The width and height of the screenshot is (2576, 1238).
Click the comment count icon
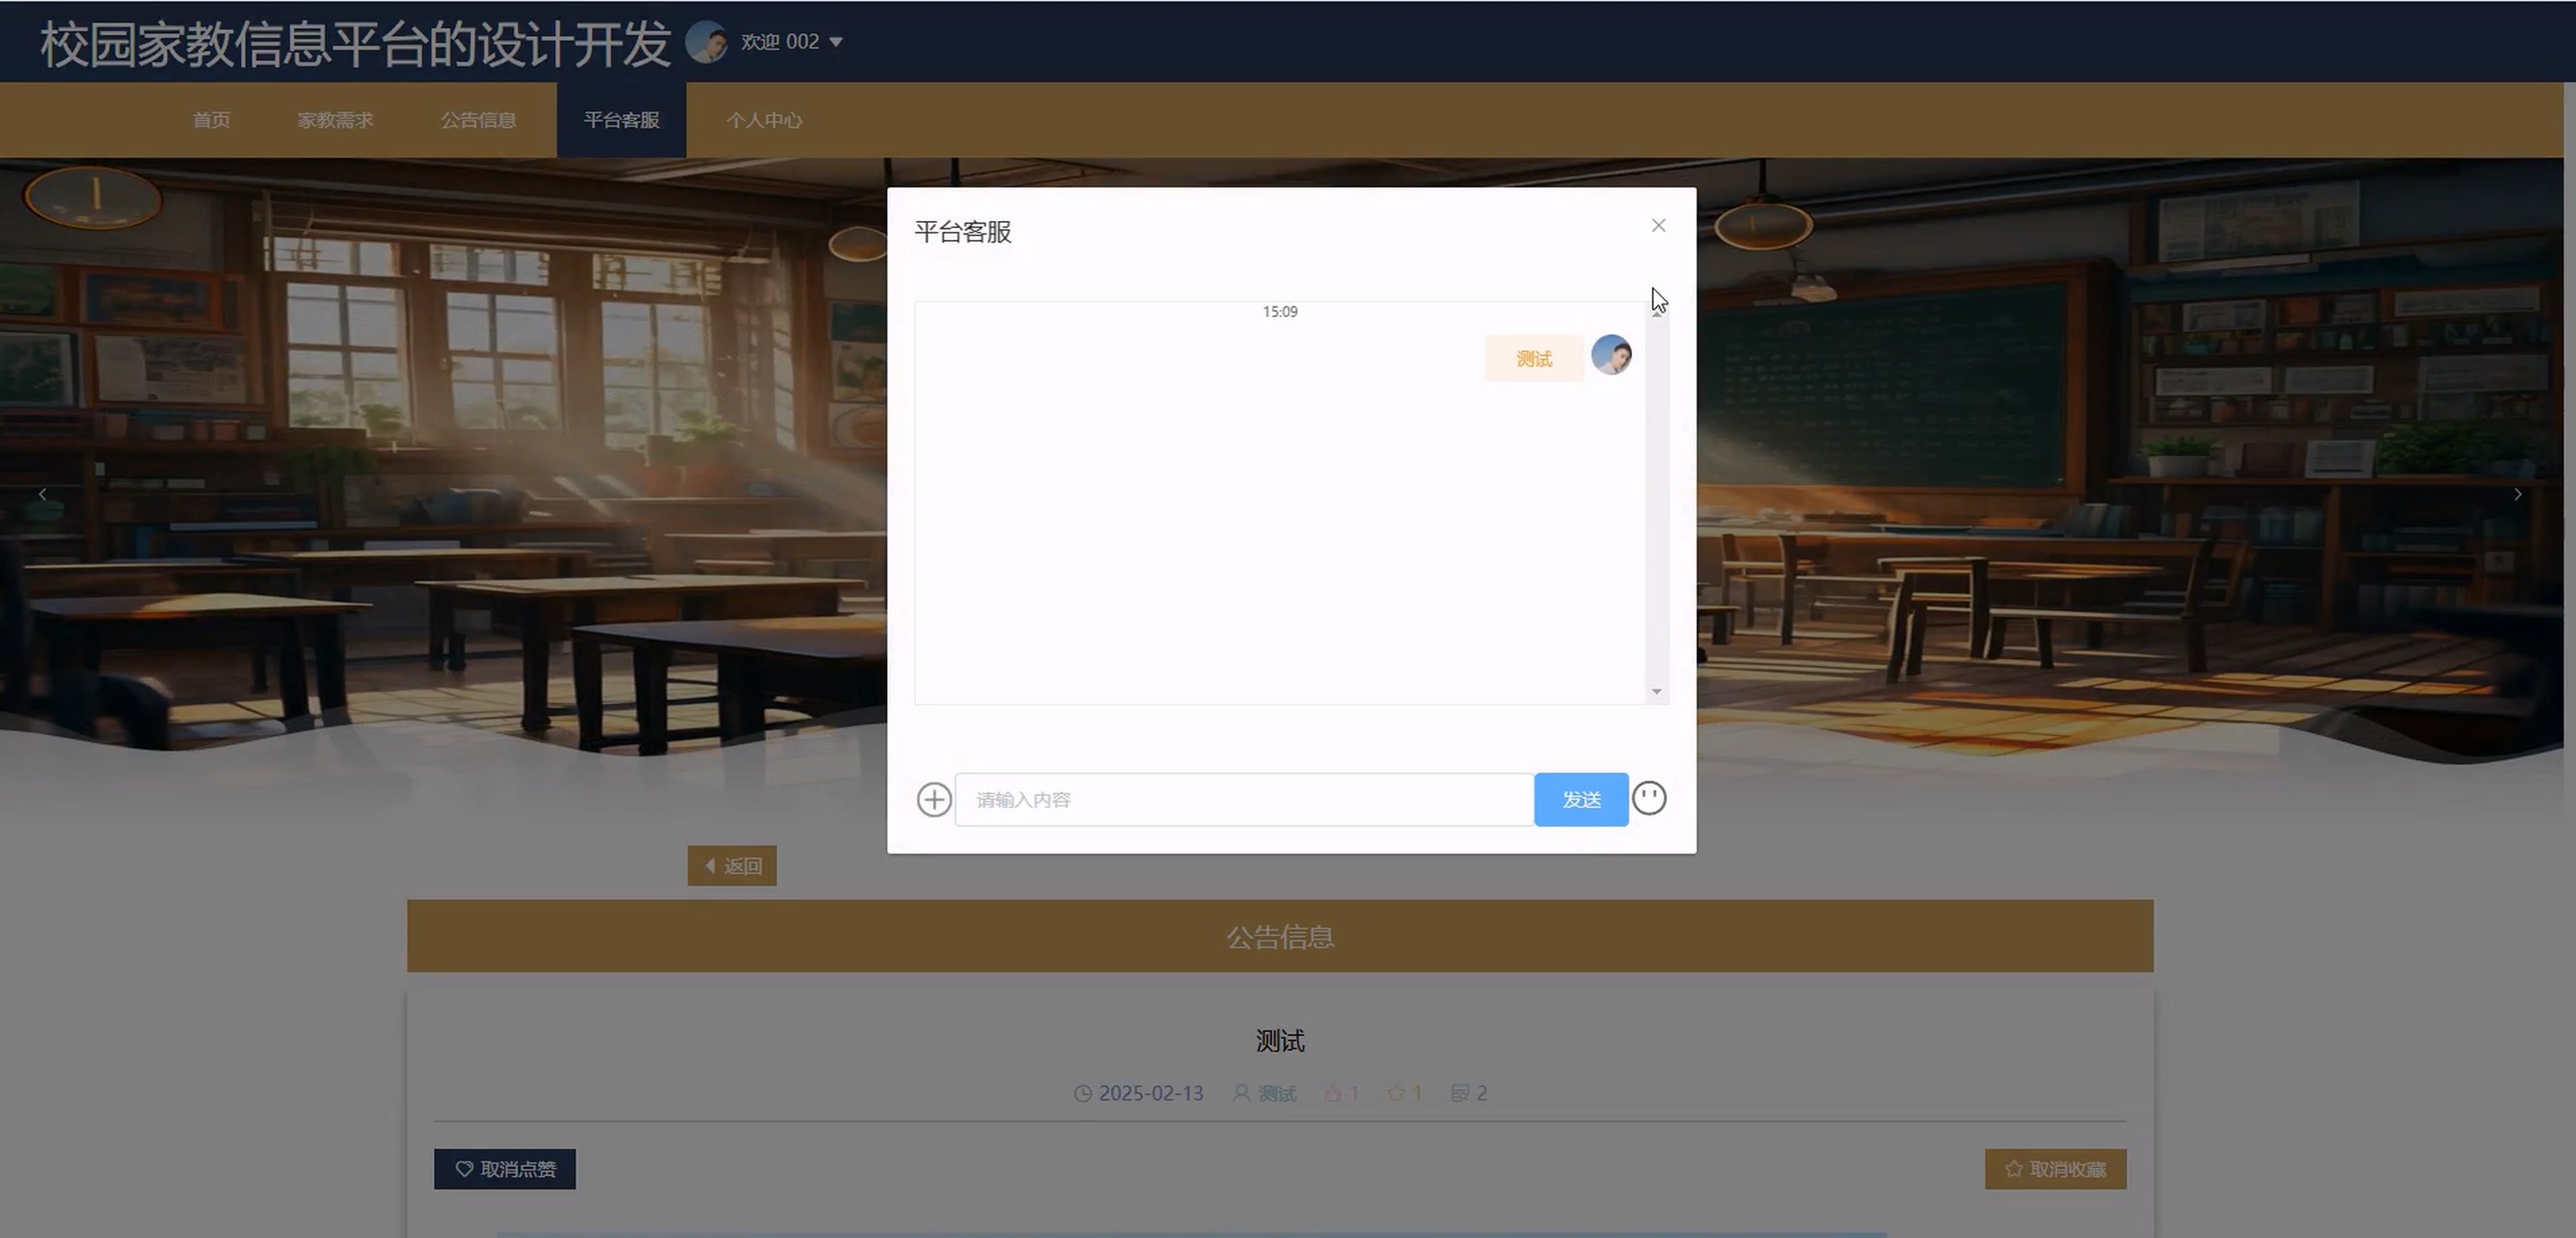coord(1459,1093)
